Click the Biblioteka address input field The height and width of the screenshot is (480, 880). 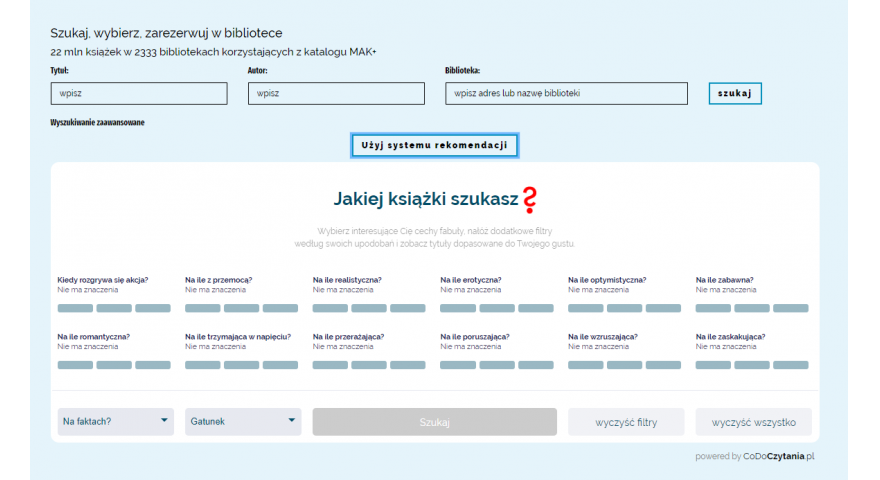(566, 93)
